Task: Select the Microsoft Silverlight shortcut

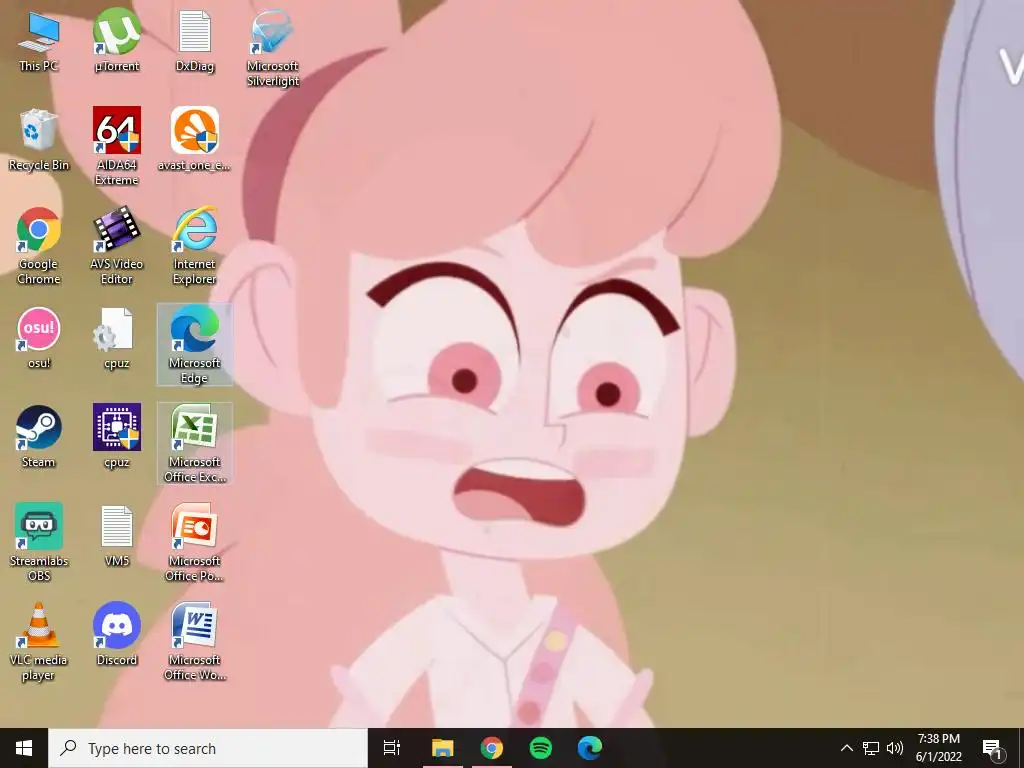Action: 273,49
